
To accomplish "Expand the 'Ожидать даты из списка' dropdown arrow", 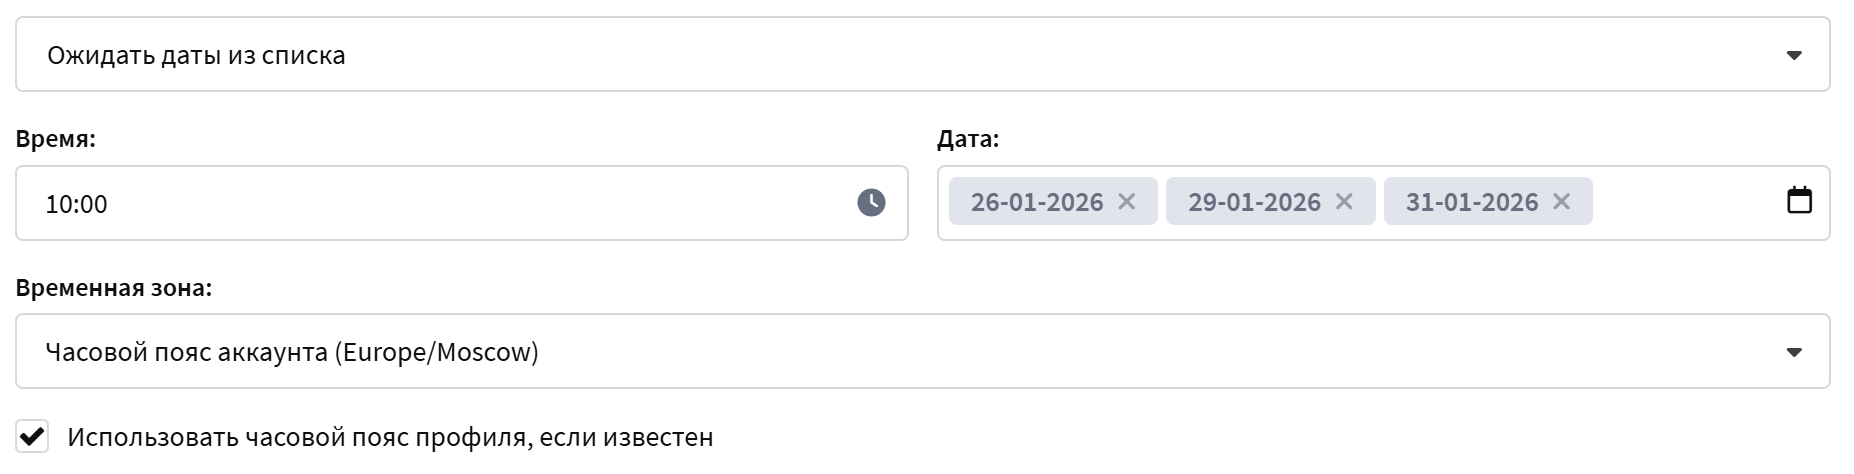I will pyautogui.click(x=1794, y=55).
